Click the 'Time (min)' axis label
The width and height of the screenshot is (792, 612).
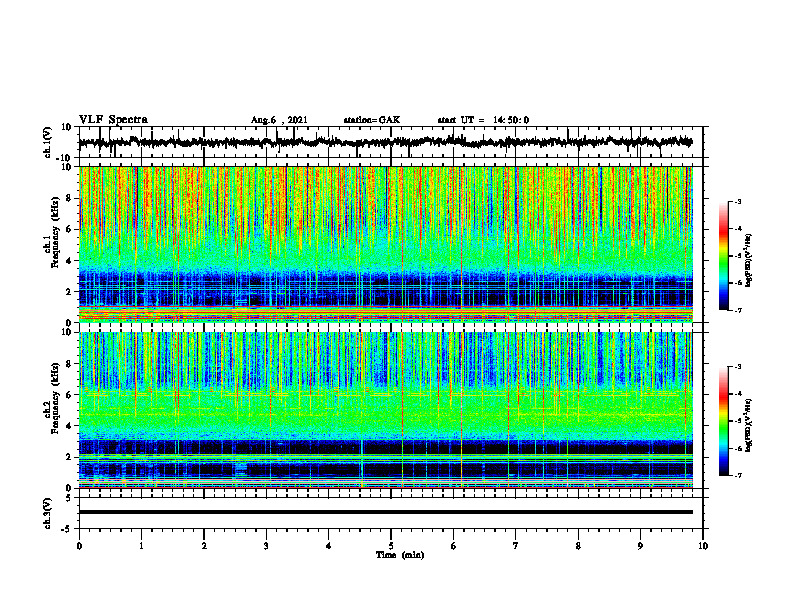coord(400,555)
